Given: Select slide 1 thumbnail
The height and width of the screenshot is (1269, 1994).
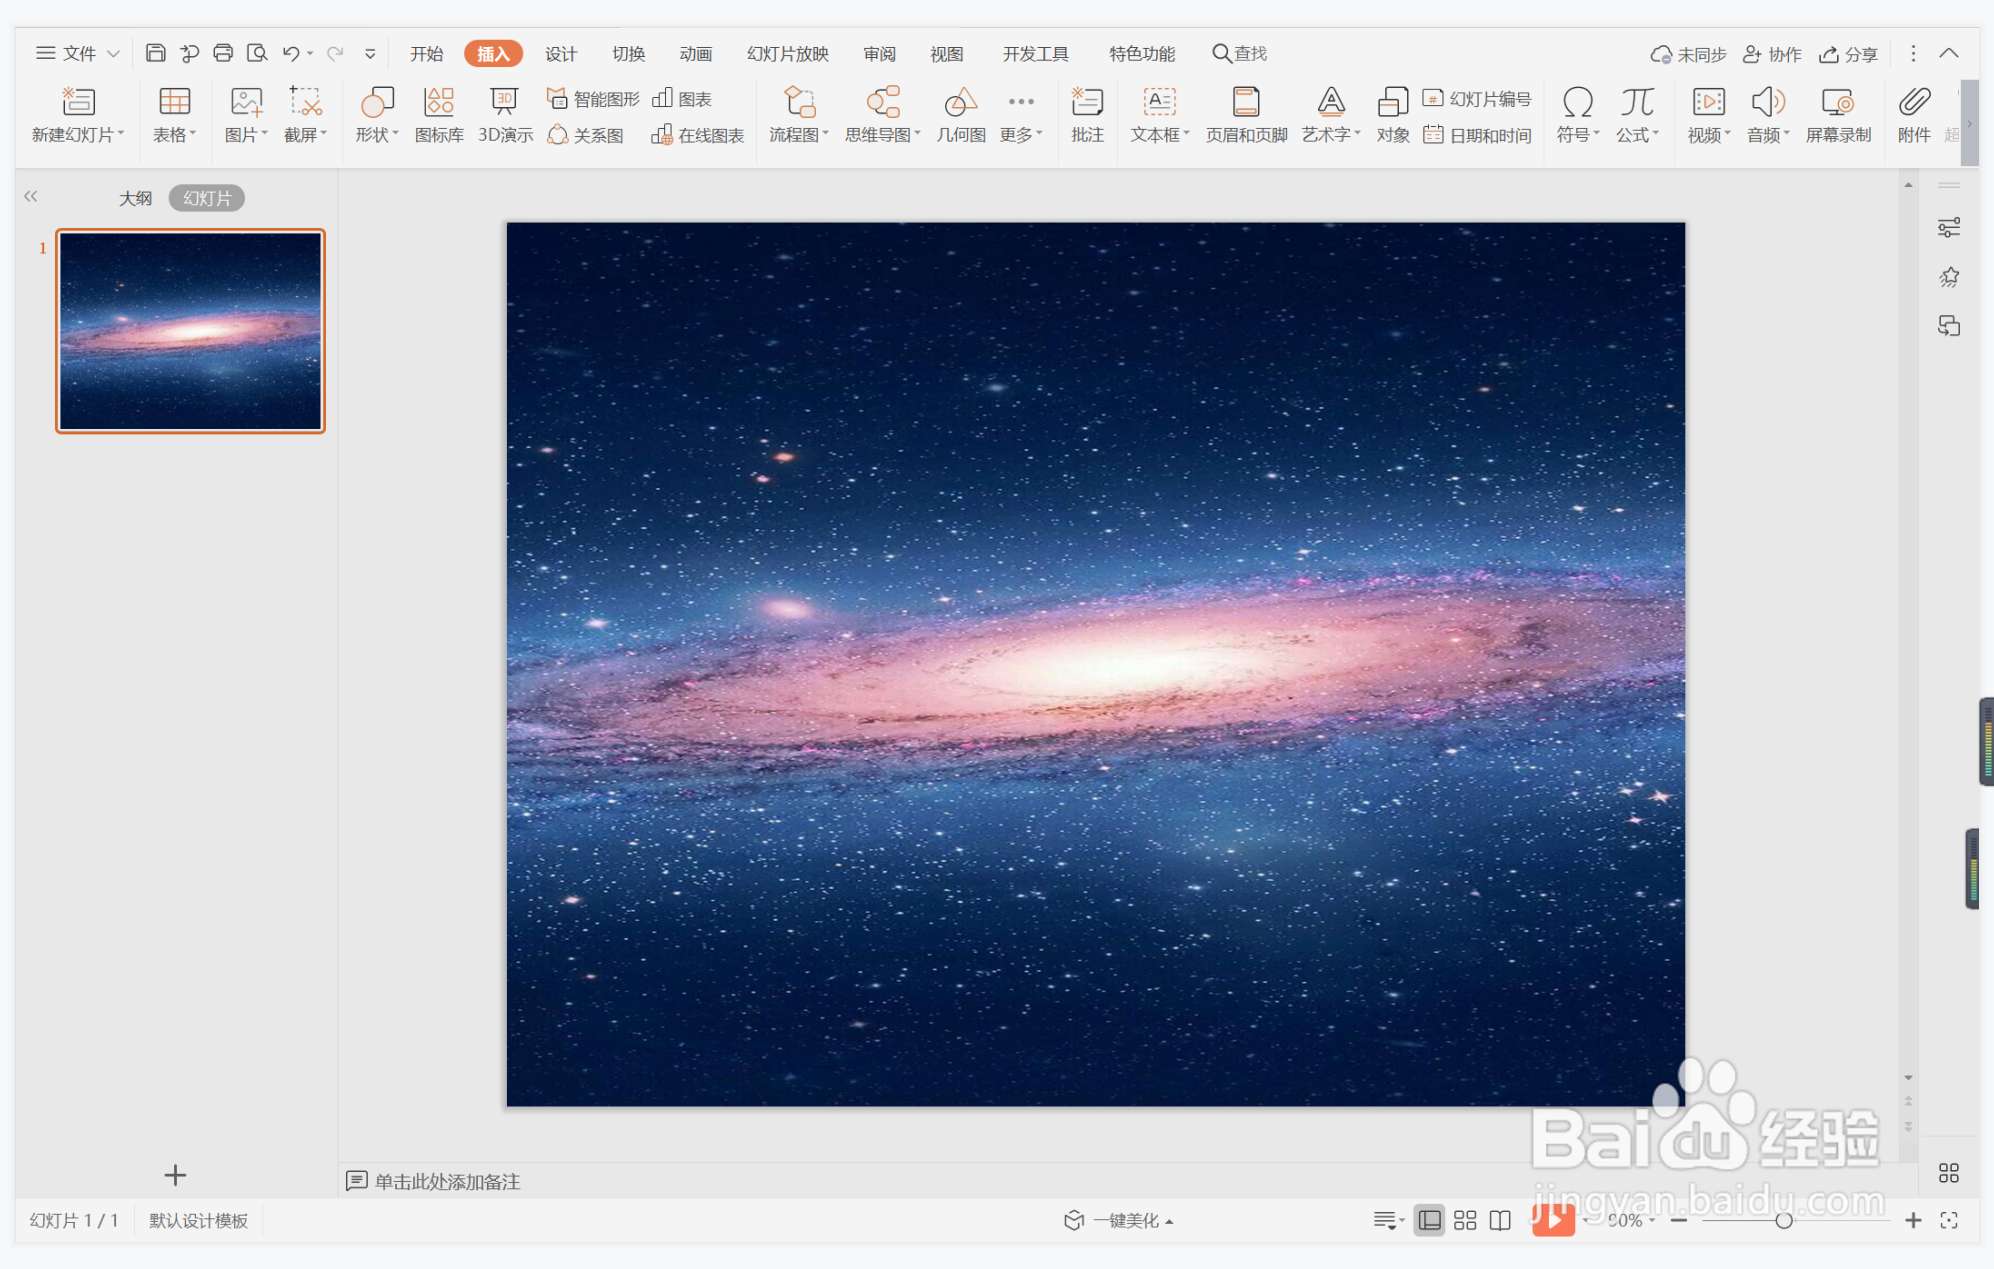Looking at the screenshot, I should [x=191, y=331].
